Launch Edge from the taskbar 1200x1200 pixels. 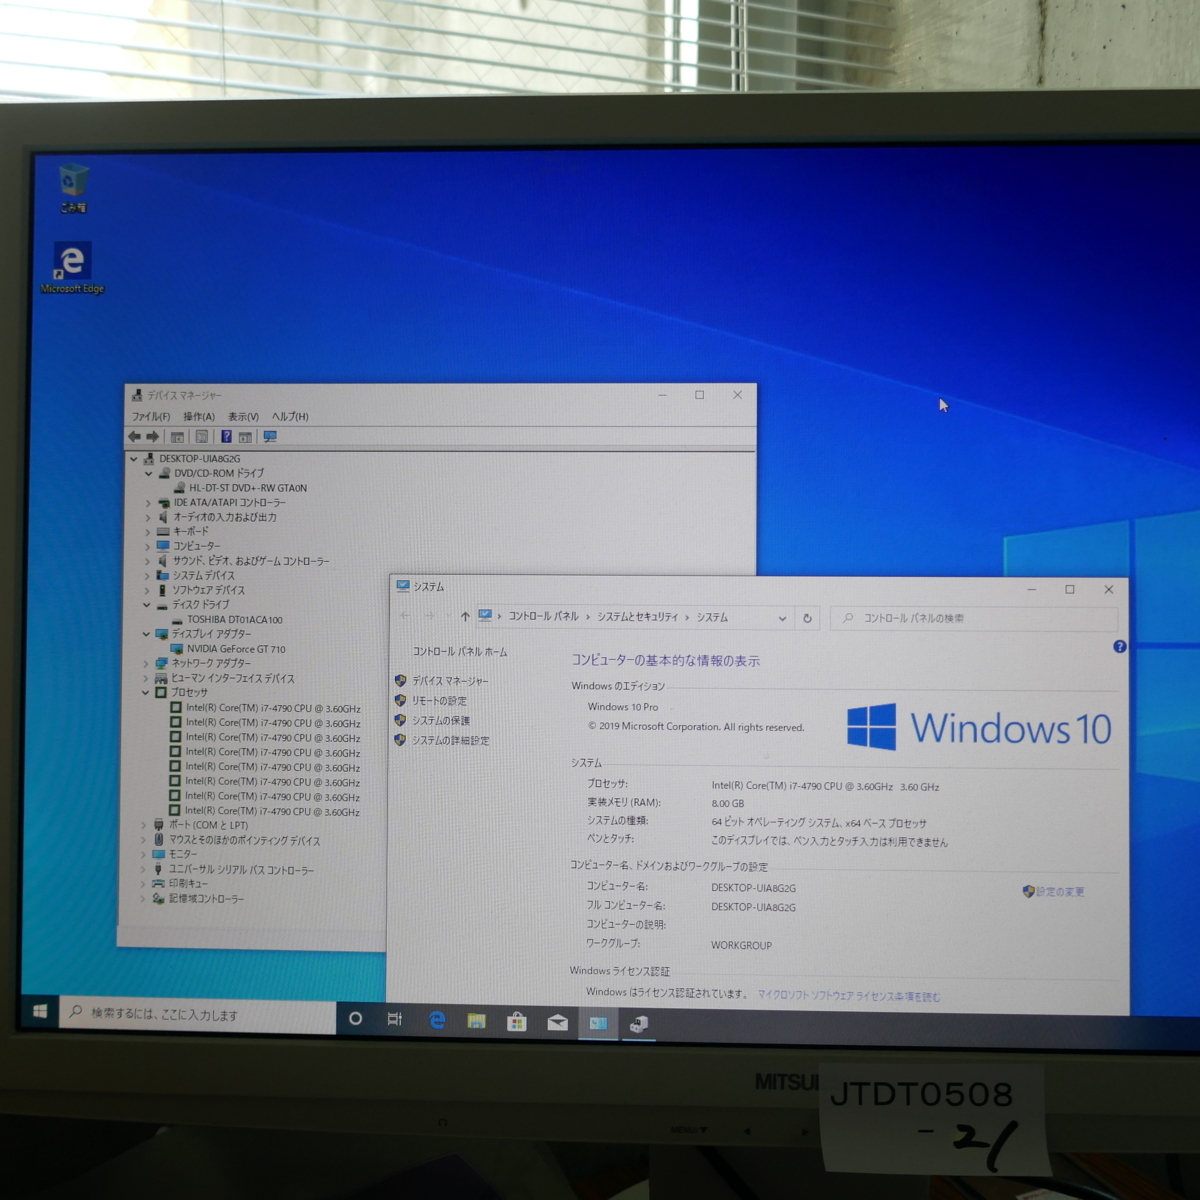(437, 1020)
